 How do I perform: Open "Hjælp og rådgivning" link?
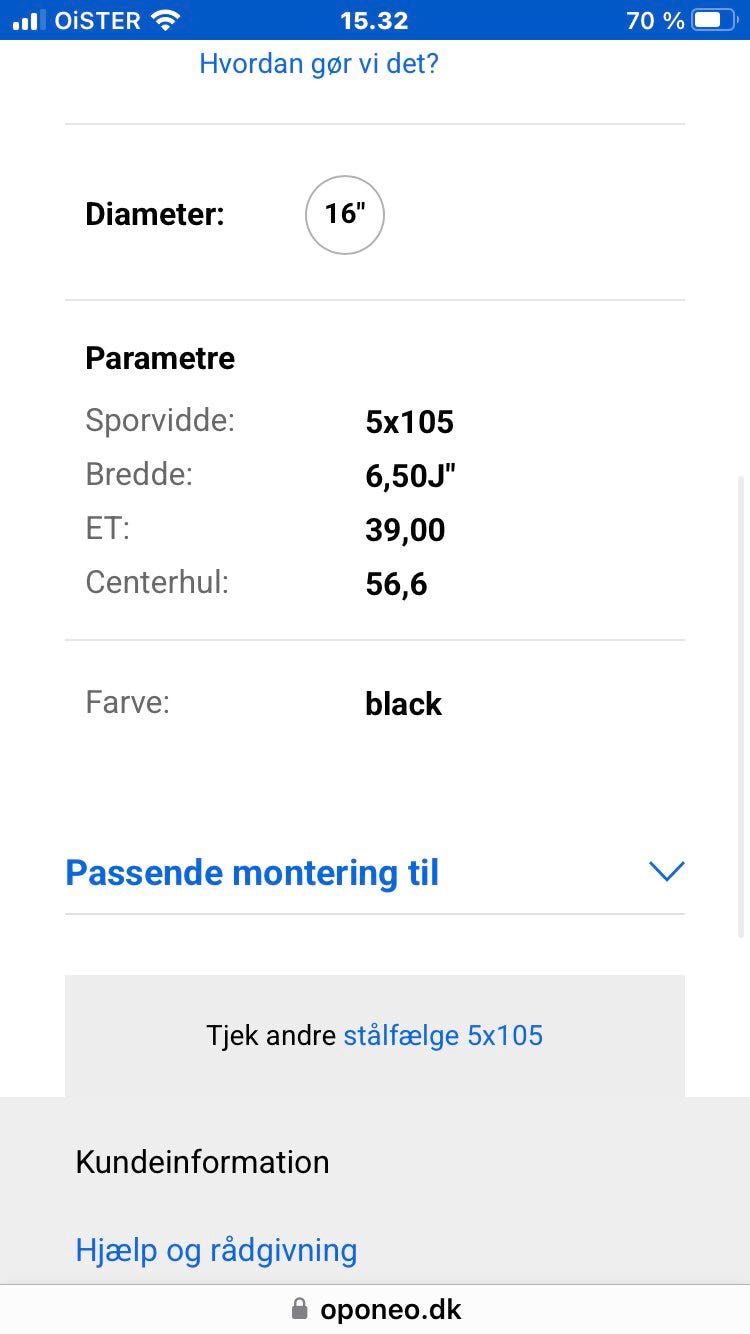pos(216,1250)
